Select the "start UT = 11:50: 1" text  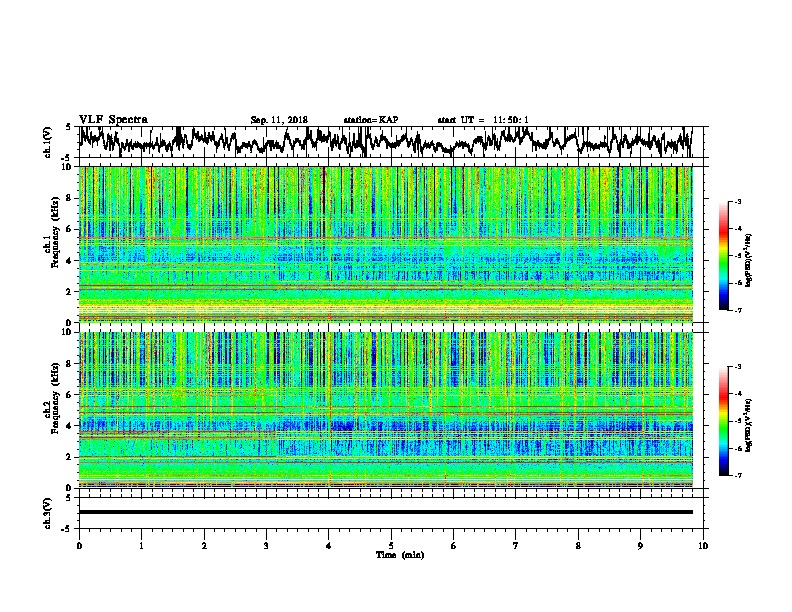tap(483, 120)
